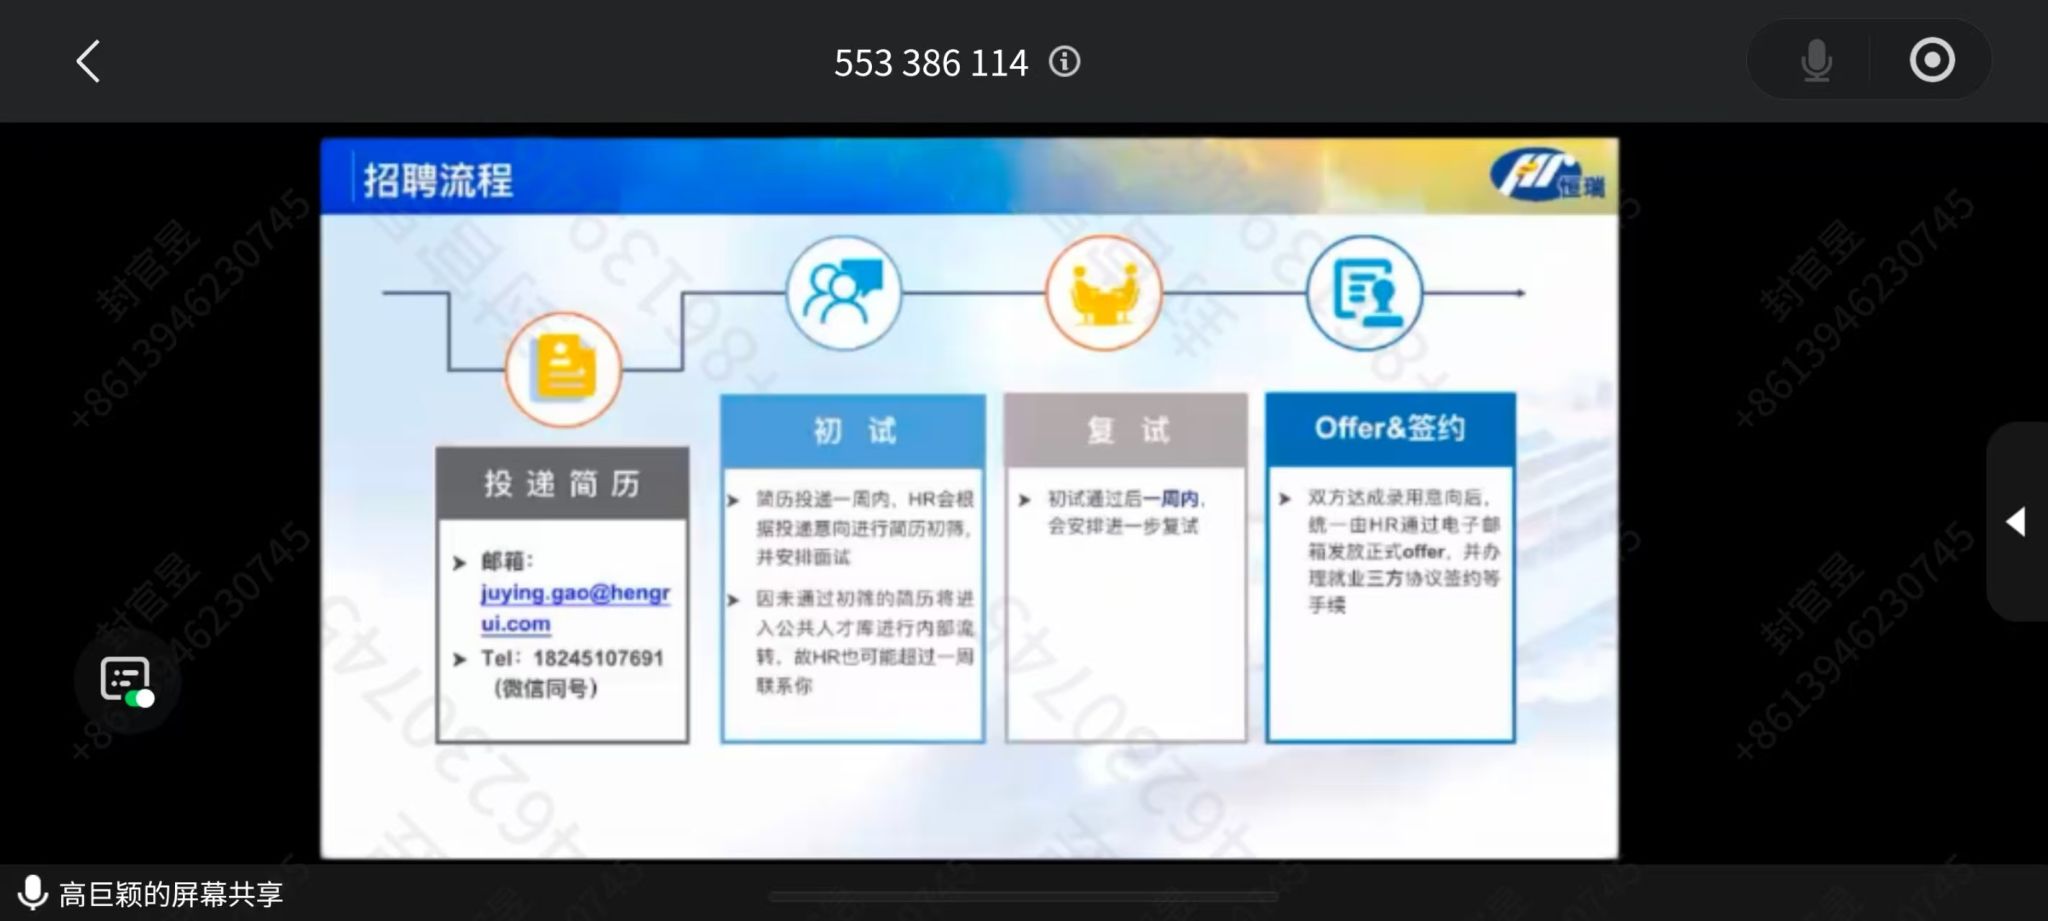Tap the microphone icon beside 高巨颖的屏幕共享
Viewport: 2048px width, 921px height.
(32, 893)
